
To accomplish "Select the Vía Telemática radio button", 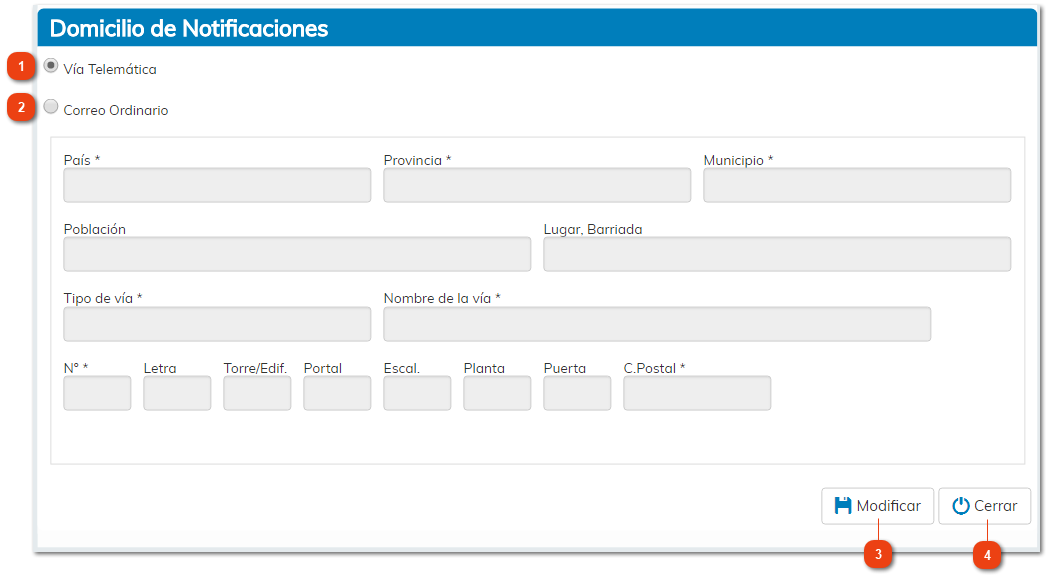I will 50,65.
